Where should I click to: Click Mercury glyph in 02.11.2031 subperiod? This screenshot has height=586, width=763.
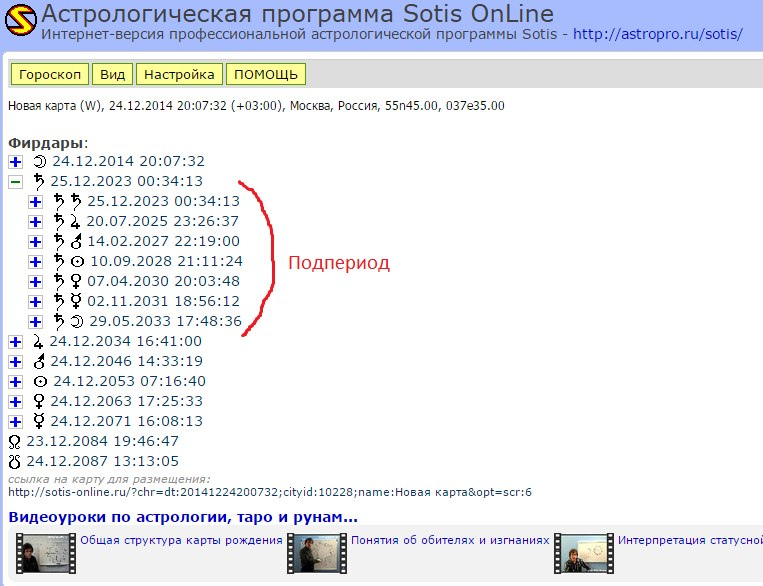click(76, 301)
